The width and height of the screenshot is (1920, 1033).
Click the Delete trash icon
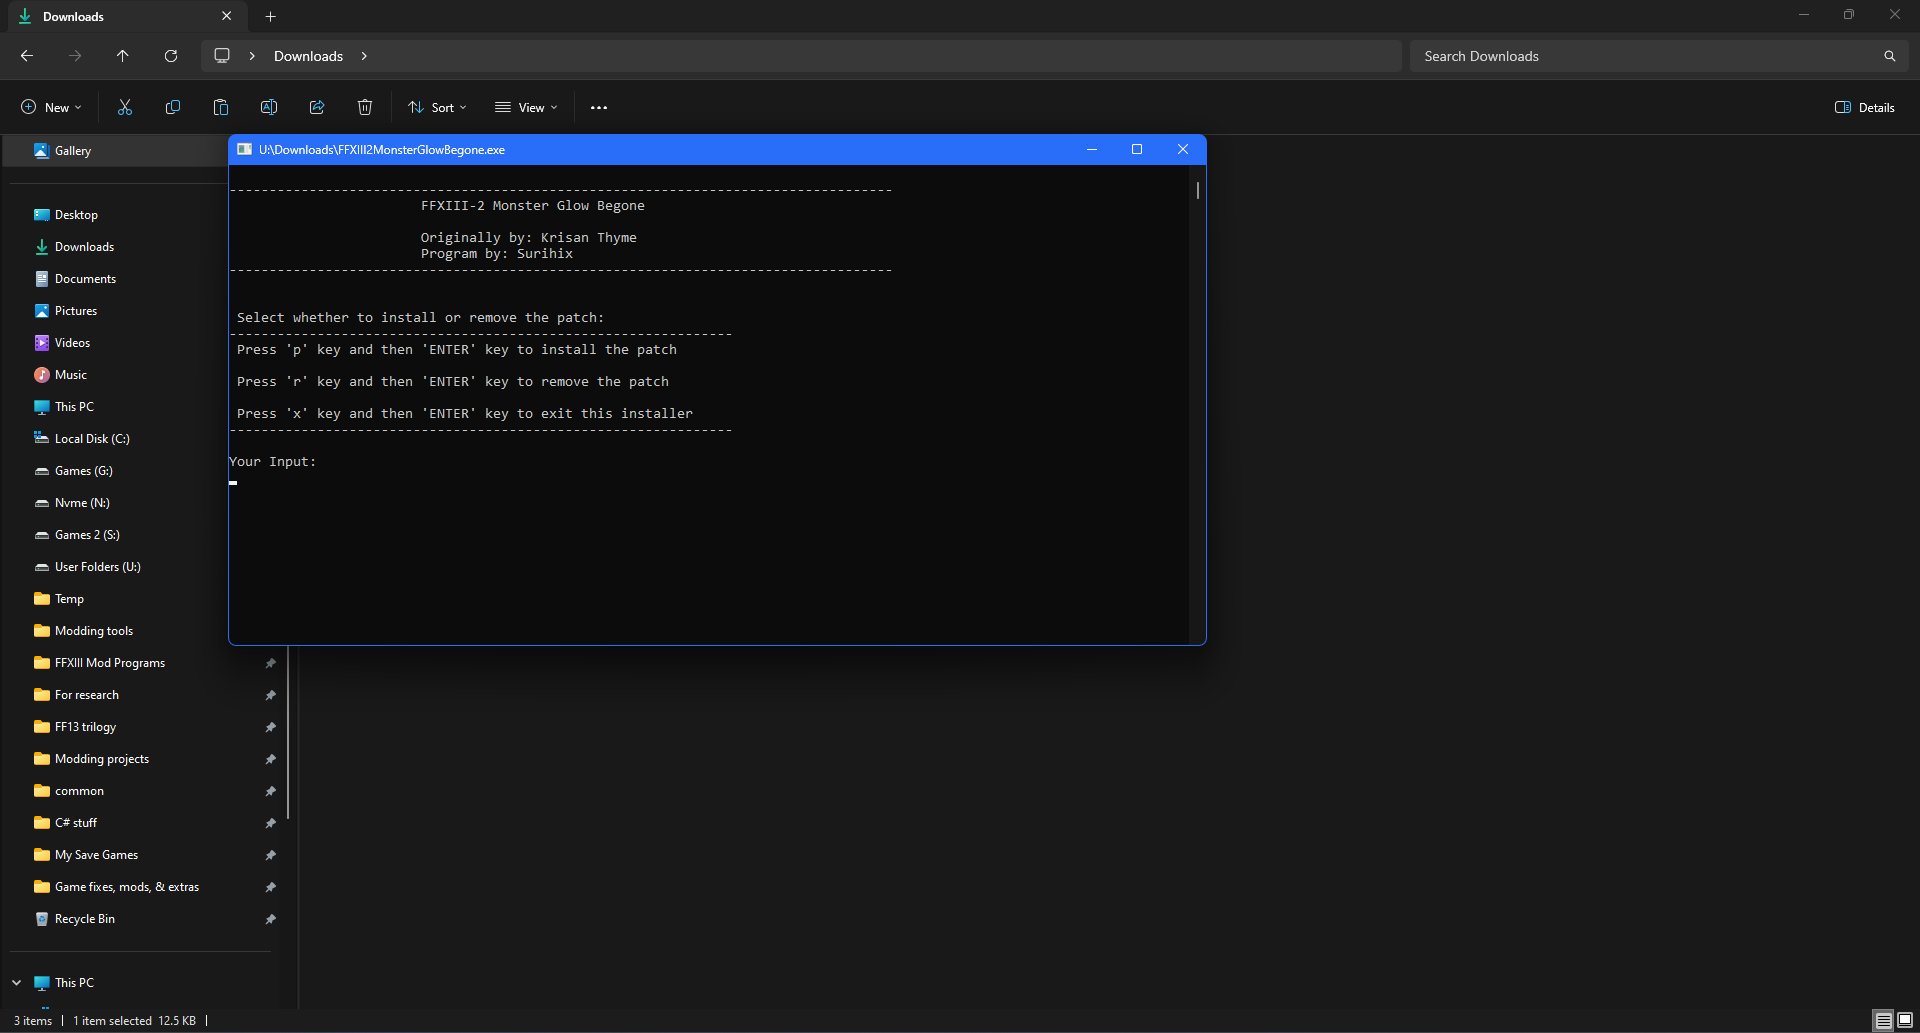tap(365, 107)
